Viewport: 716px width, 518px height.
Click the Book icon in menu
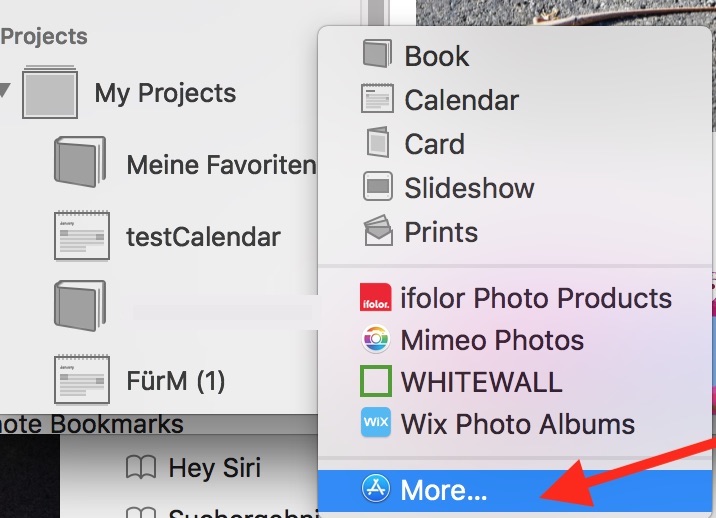pyautogui.click(x=377, y=55)
